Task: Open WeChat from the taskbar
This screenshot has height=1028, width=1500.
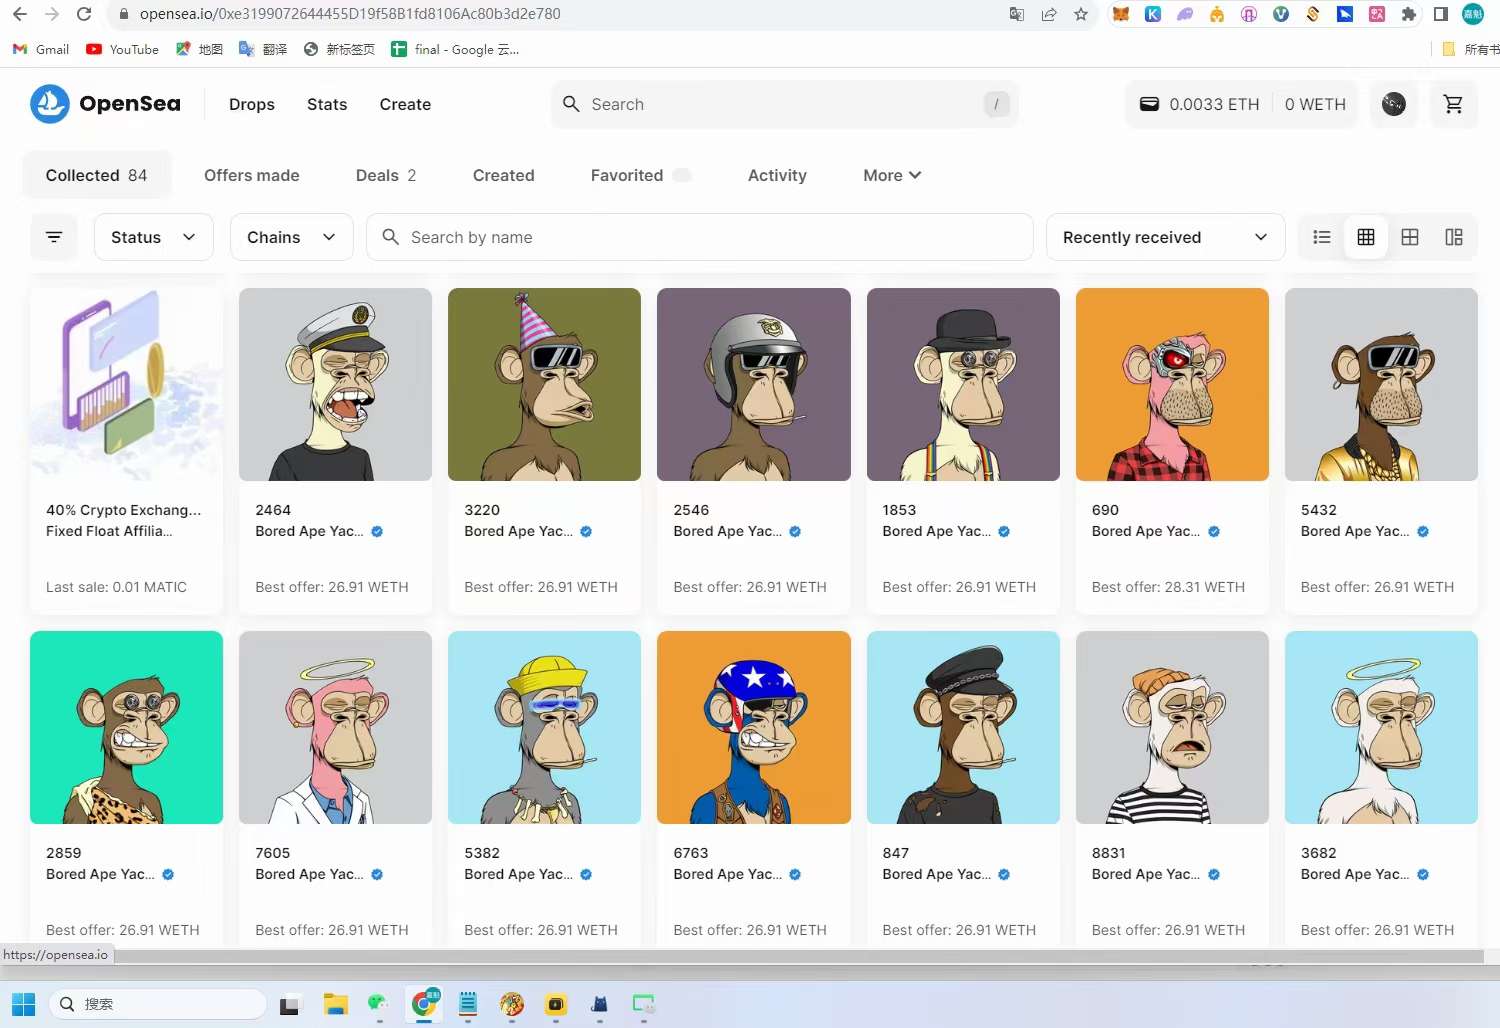Action: click(x=378, y=1004)
